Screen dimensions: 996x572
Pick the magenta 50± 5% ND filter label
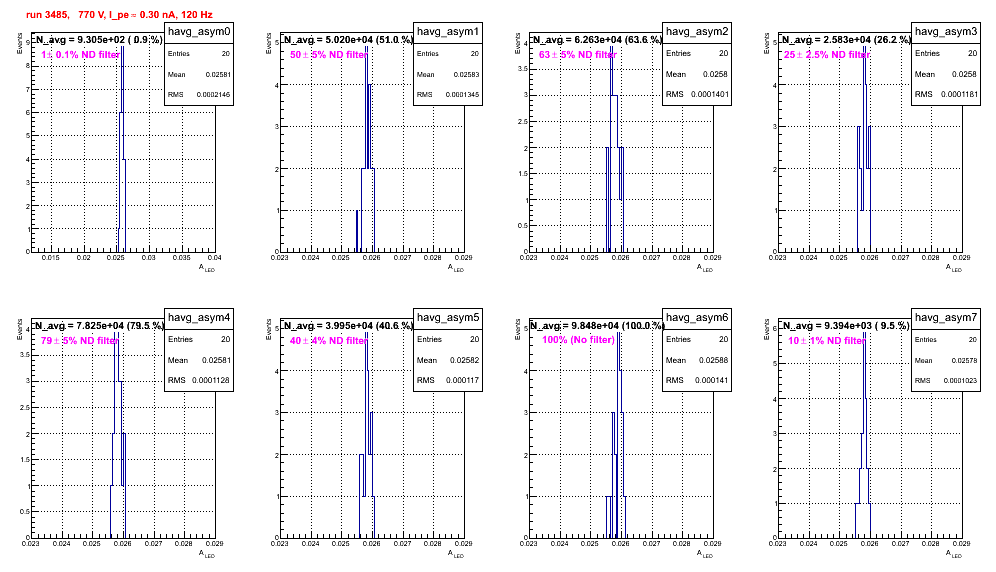click(x=329, y=55)
